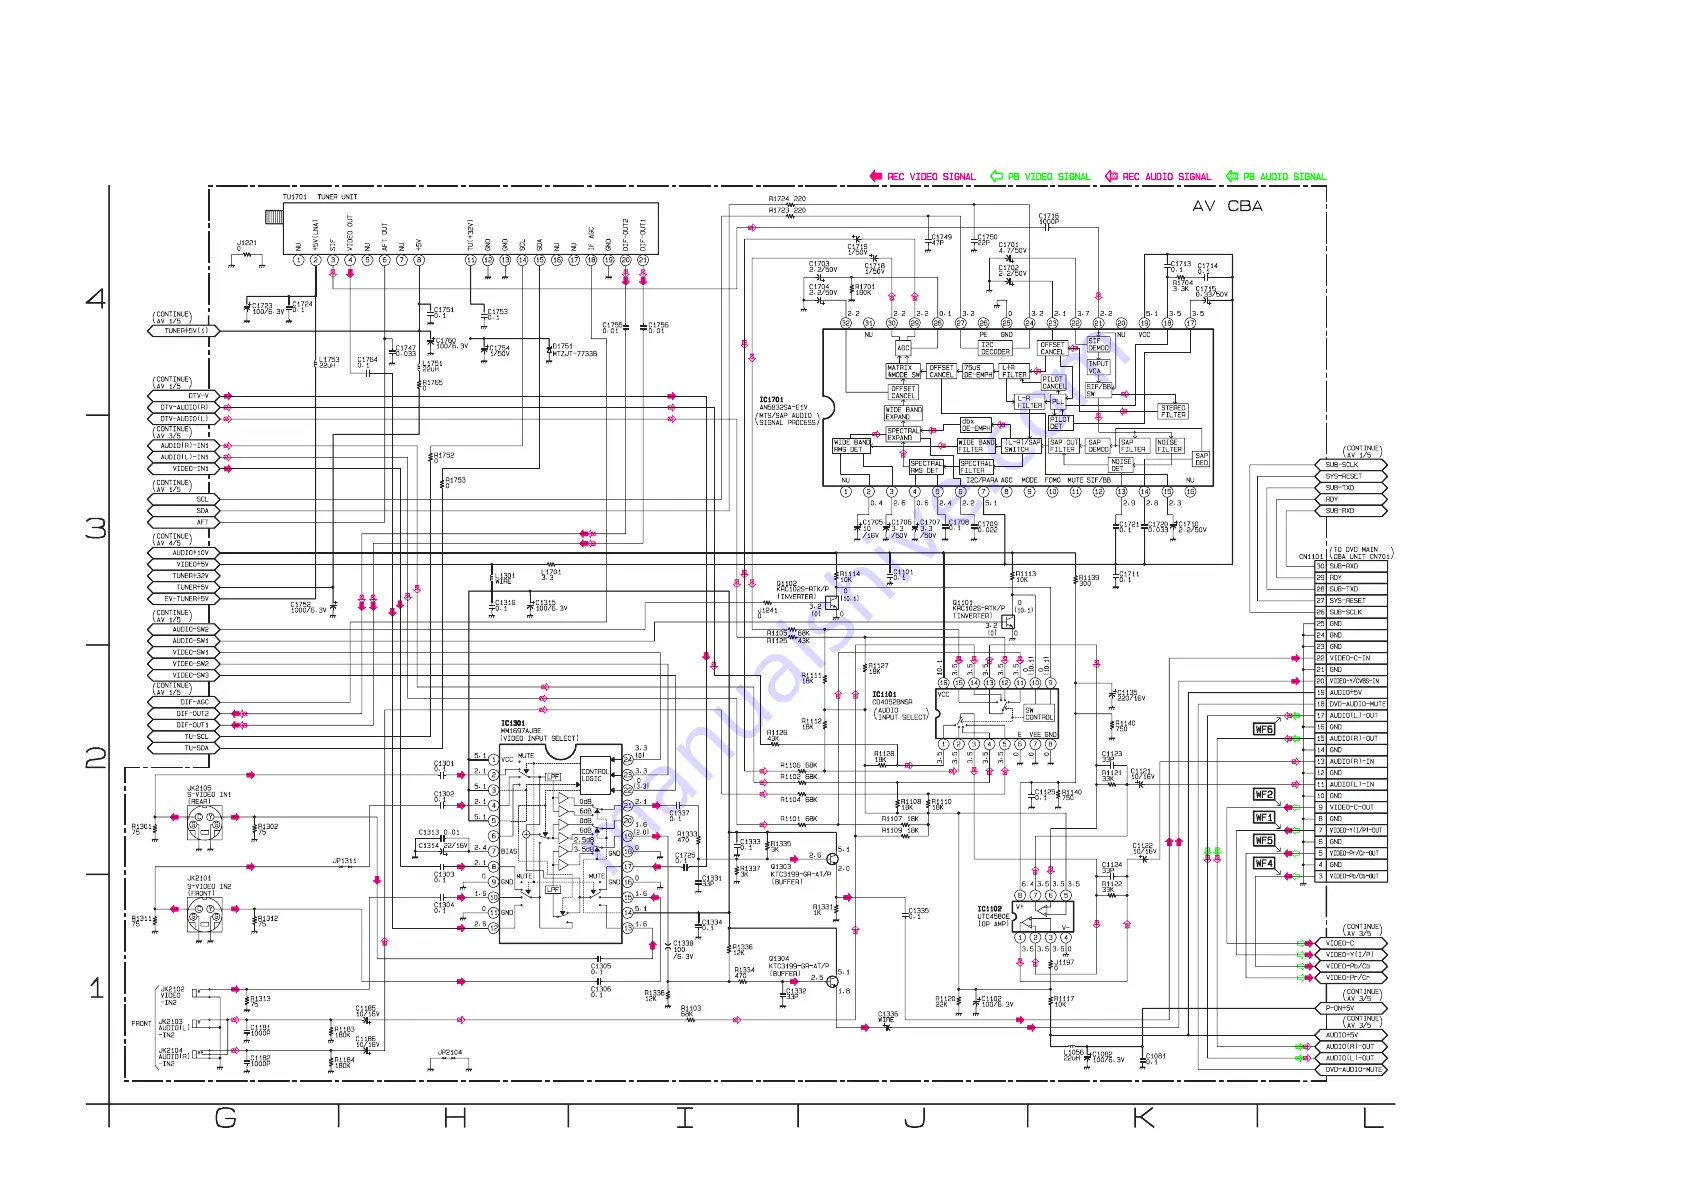Image resolution: width=1701 pixels, height=1191 pixels.
Task: Click CN1101 pin 9 VIDEO-C-OUT
Action: point(1350,807)
